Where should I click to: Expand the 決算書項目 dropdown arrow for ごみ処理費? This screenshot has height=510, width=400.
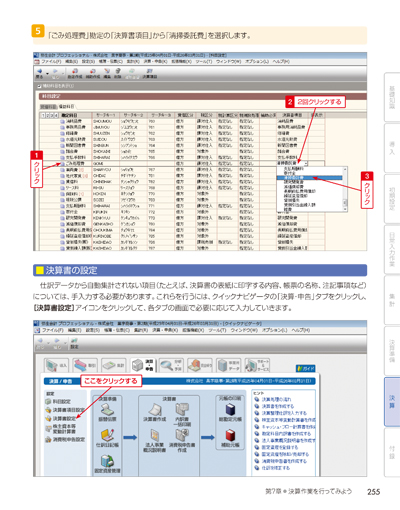pos(306,163)
